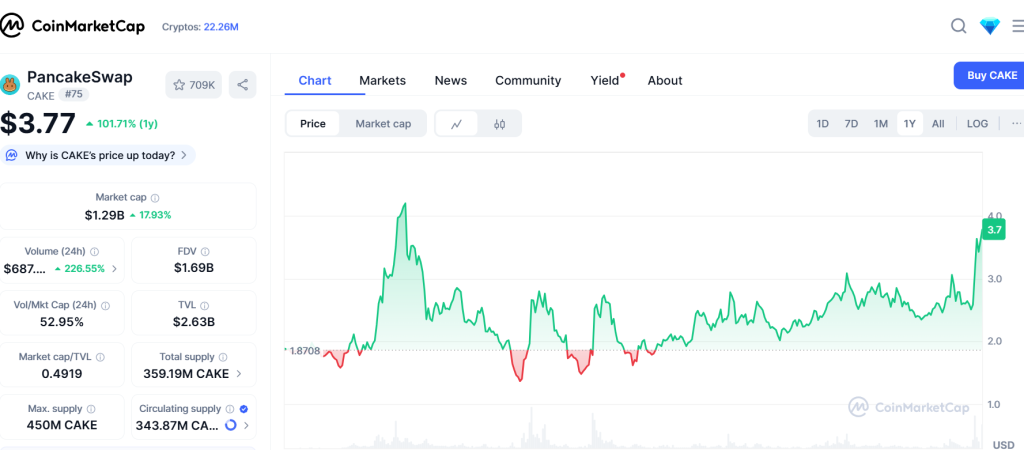
Task: Add CAKE to watchlist via star
Action: [194, 85]
